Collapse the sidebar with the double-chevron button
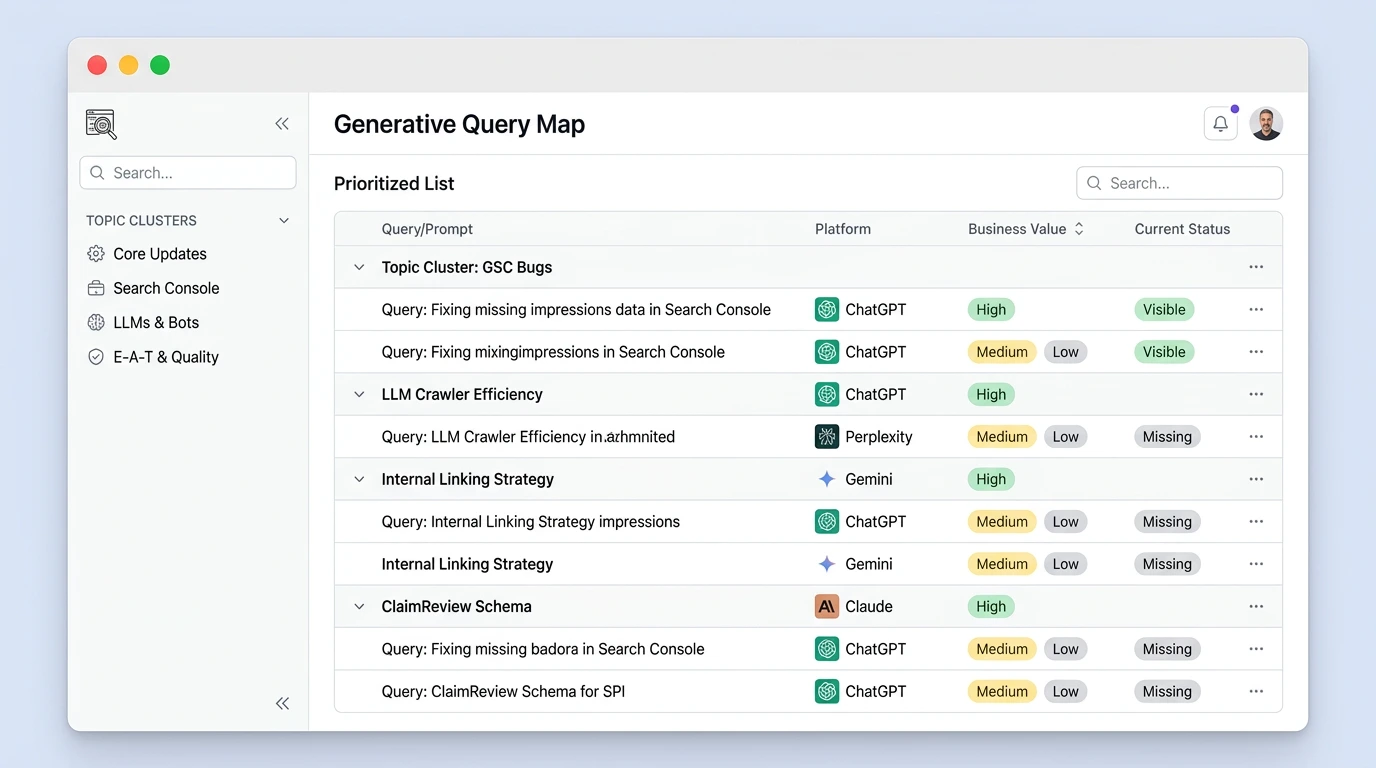Viewport: 1376px width, 768px height. pyautogui.click(x=281, y=123)
